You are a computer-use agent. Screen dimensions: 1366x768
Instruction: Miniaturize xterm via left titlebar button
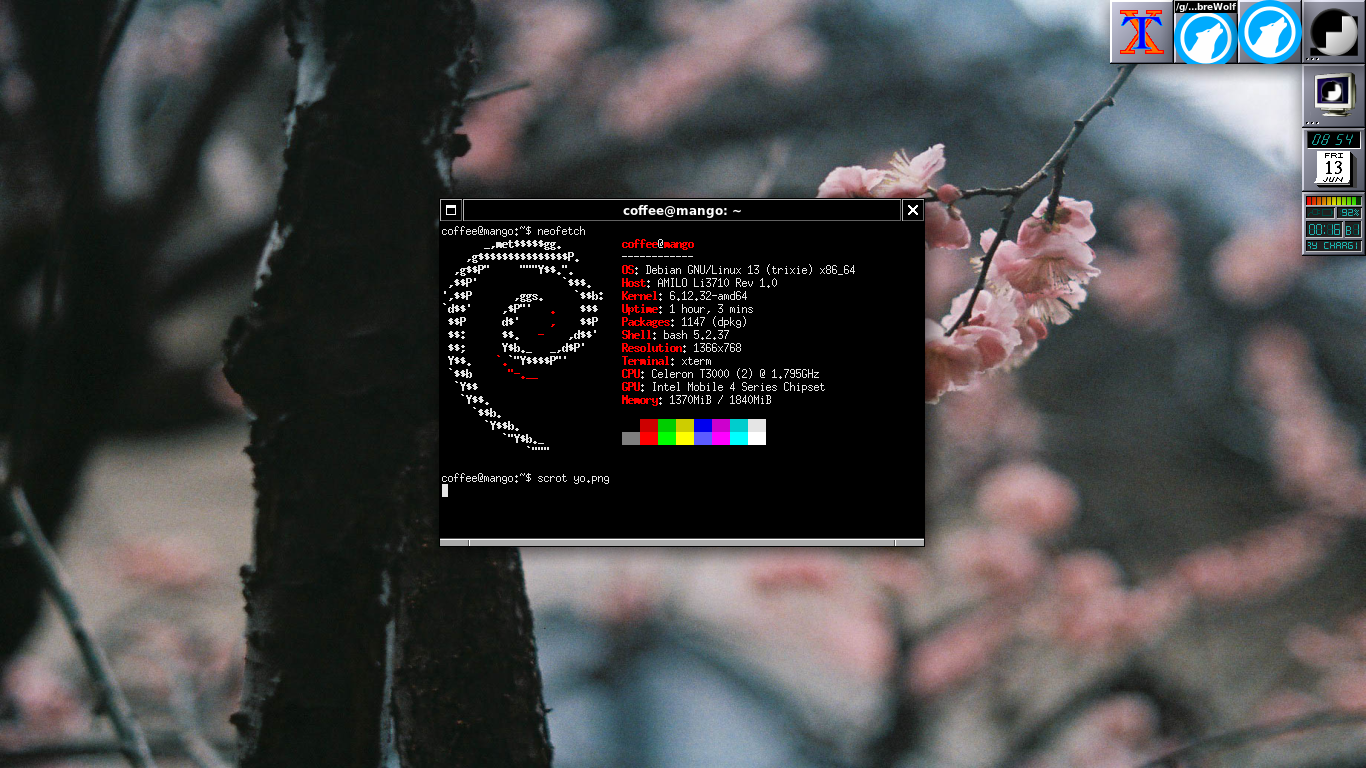tap(450, 210)
